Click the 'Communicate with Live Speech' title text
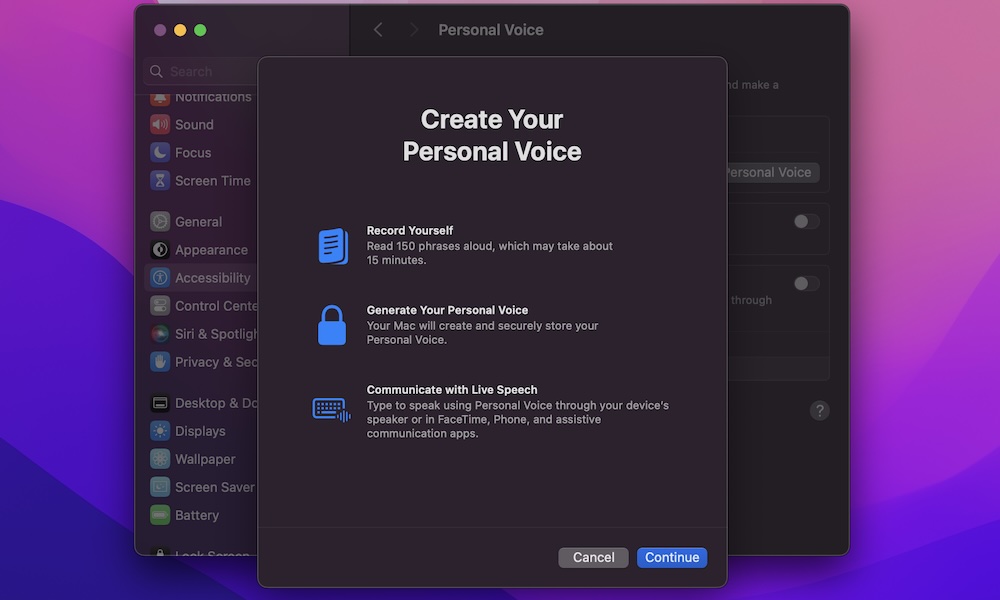This screenshot has width=1000, height=600. (452, 390)
